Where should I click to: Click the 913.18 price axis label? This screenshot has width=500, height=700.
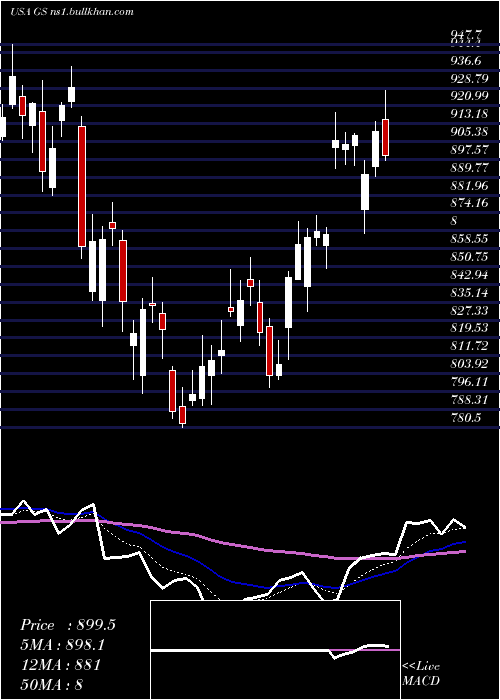[469, 114]
